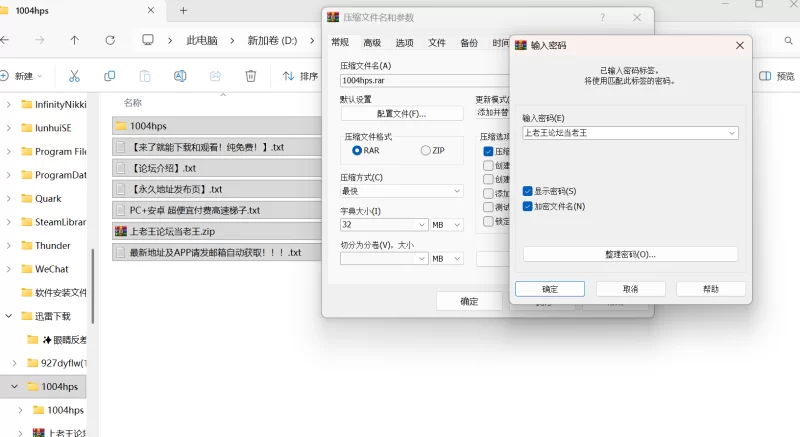Viewport: 800px width, 437px height.
Task: Toggle the last 锁定 option checkbox
Action: (x=488, y=221)
